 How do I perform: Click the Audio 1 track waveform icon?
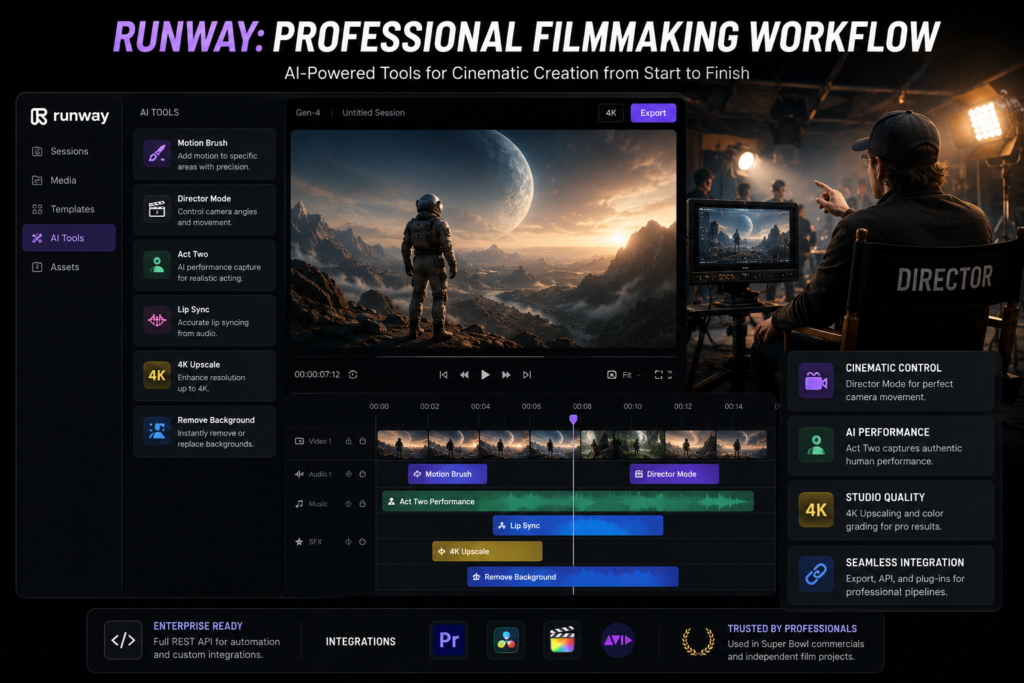click(x=299, y=474)
